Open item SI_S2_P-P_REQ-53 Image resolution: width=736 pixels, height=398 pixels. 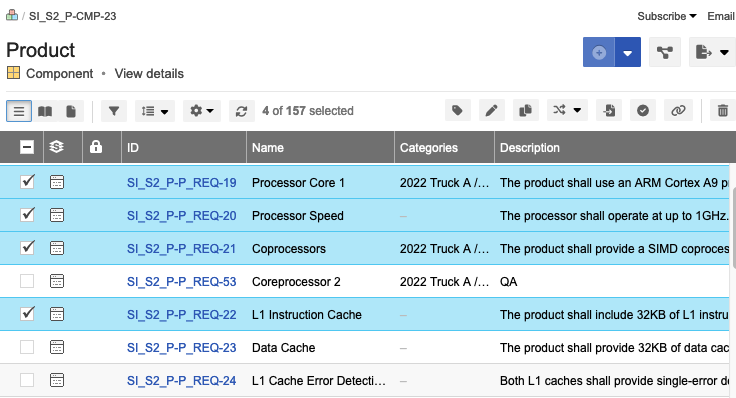coord(182,282)
